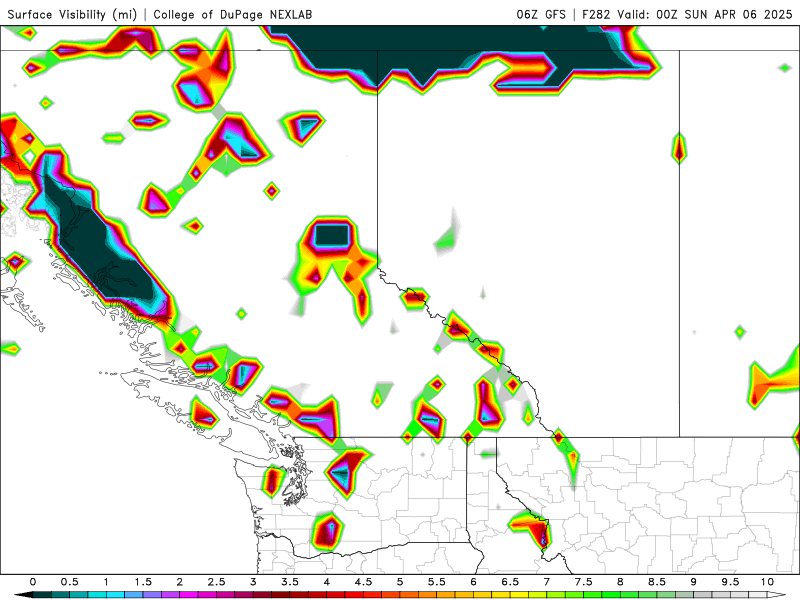Click the '2' color scale label

point(180,582)
